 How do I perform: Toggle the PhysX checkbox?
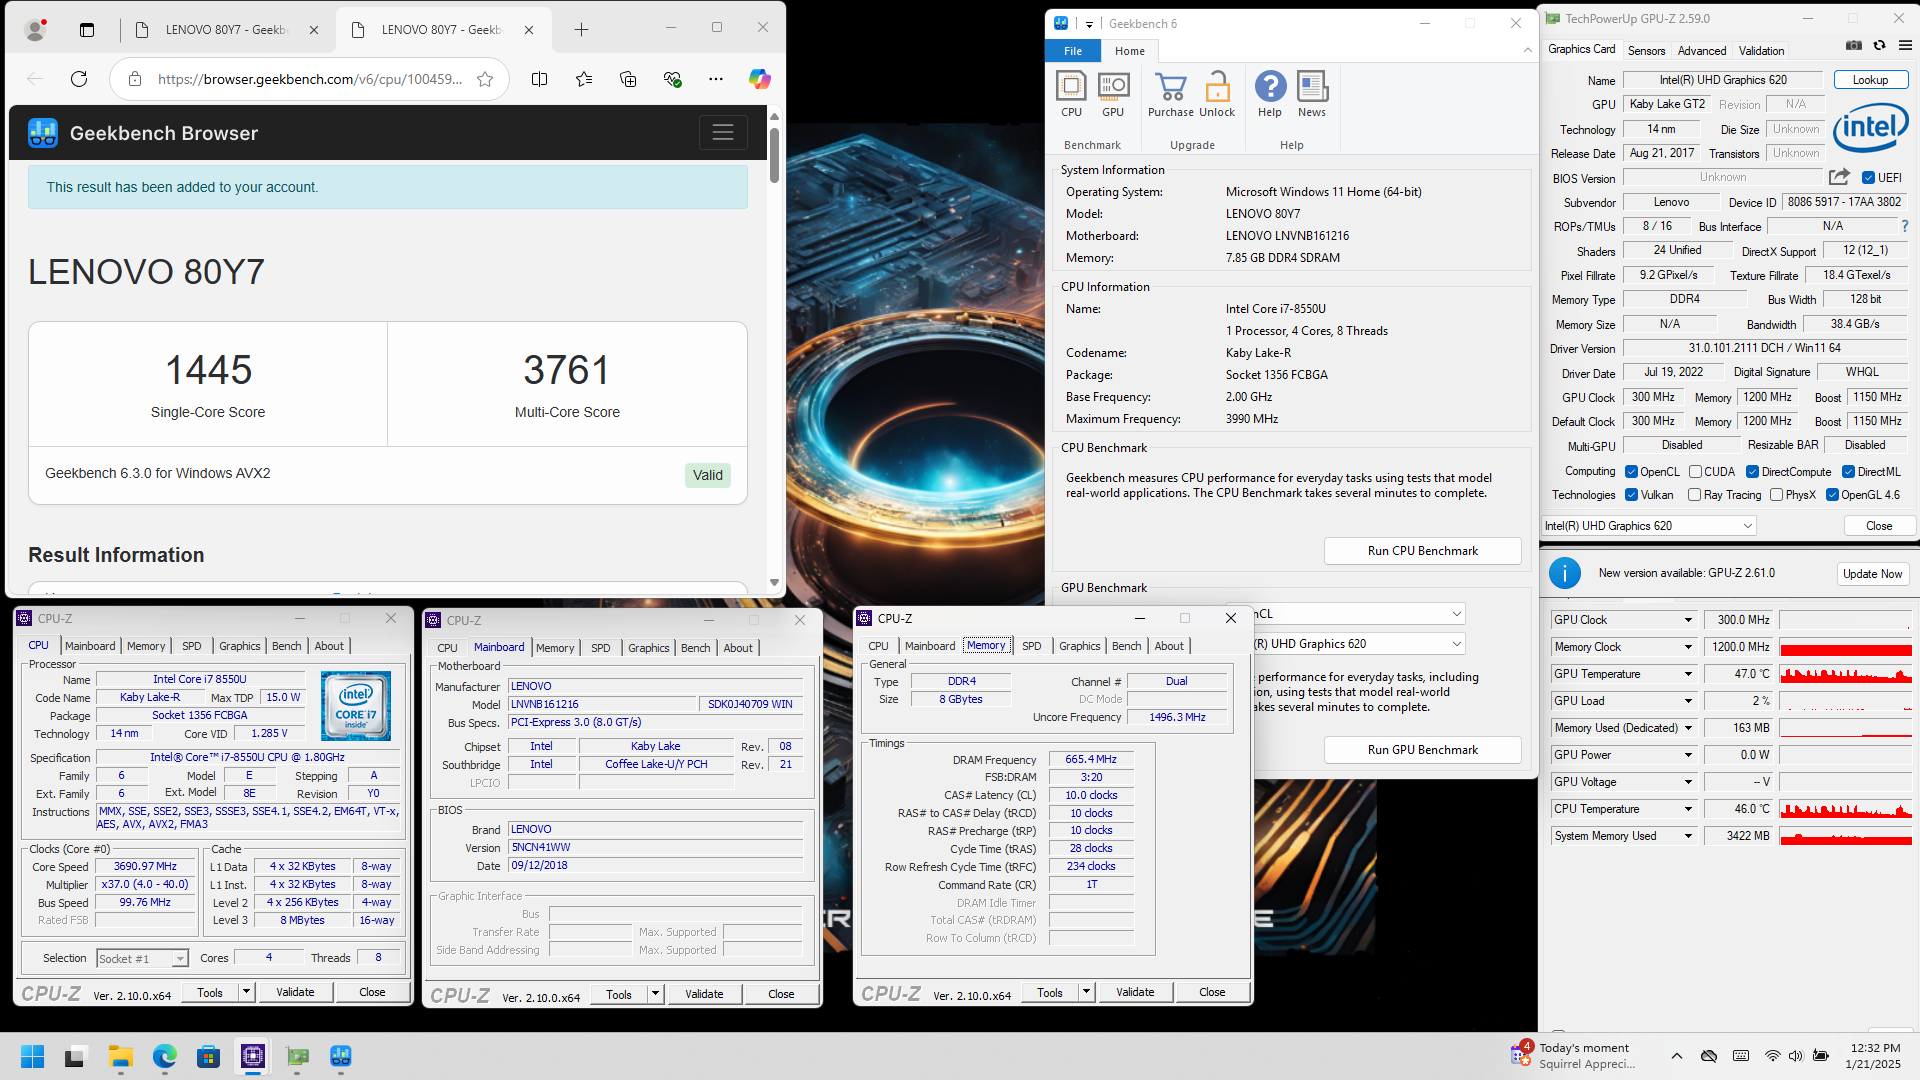tap(1776, 495)
